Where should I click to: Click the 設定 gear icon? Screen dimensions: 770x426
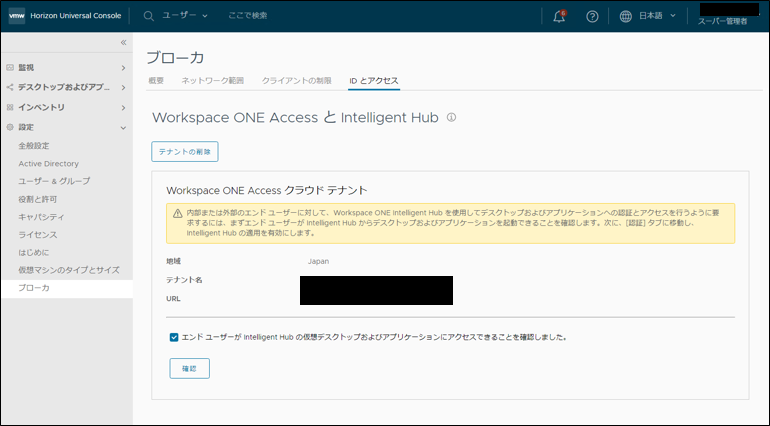click(x=10, y=127)
